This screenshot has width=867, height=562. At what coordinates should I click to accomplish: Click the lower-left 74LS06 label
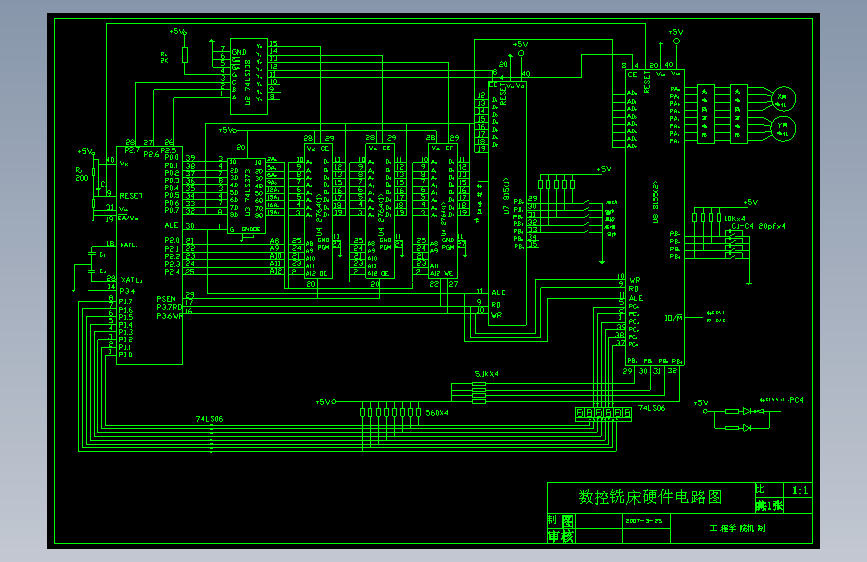coord(210,419)
